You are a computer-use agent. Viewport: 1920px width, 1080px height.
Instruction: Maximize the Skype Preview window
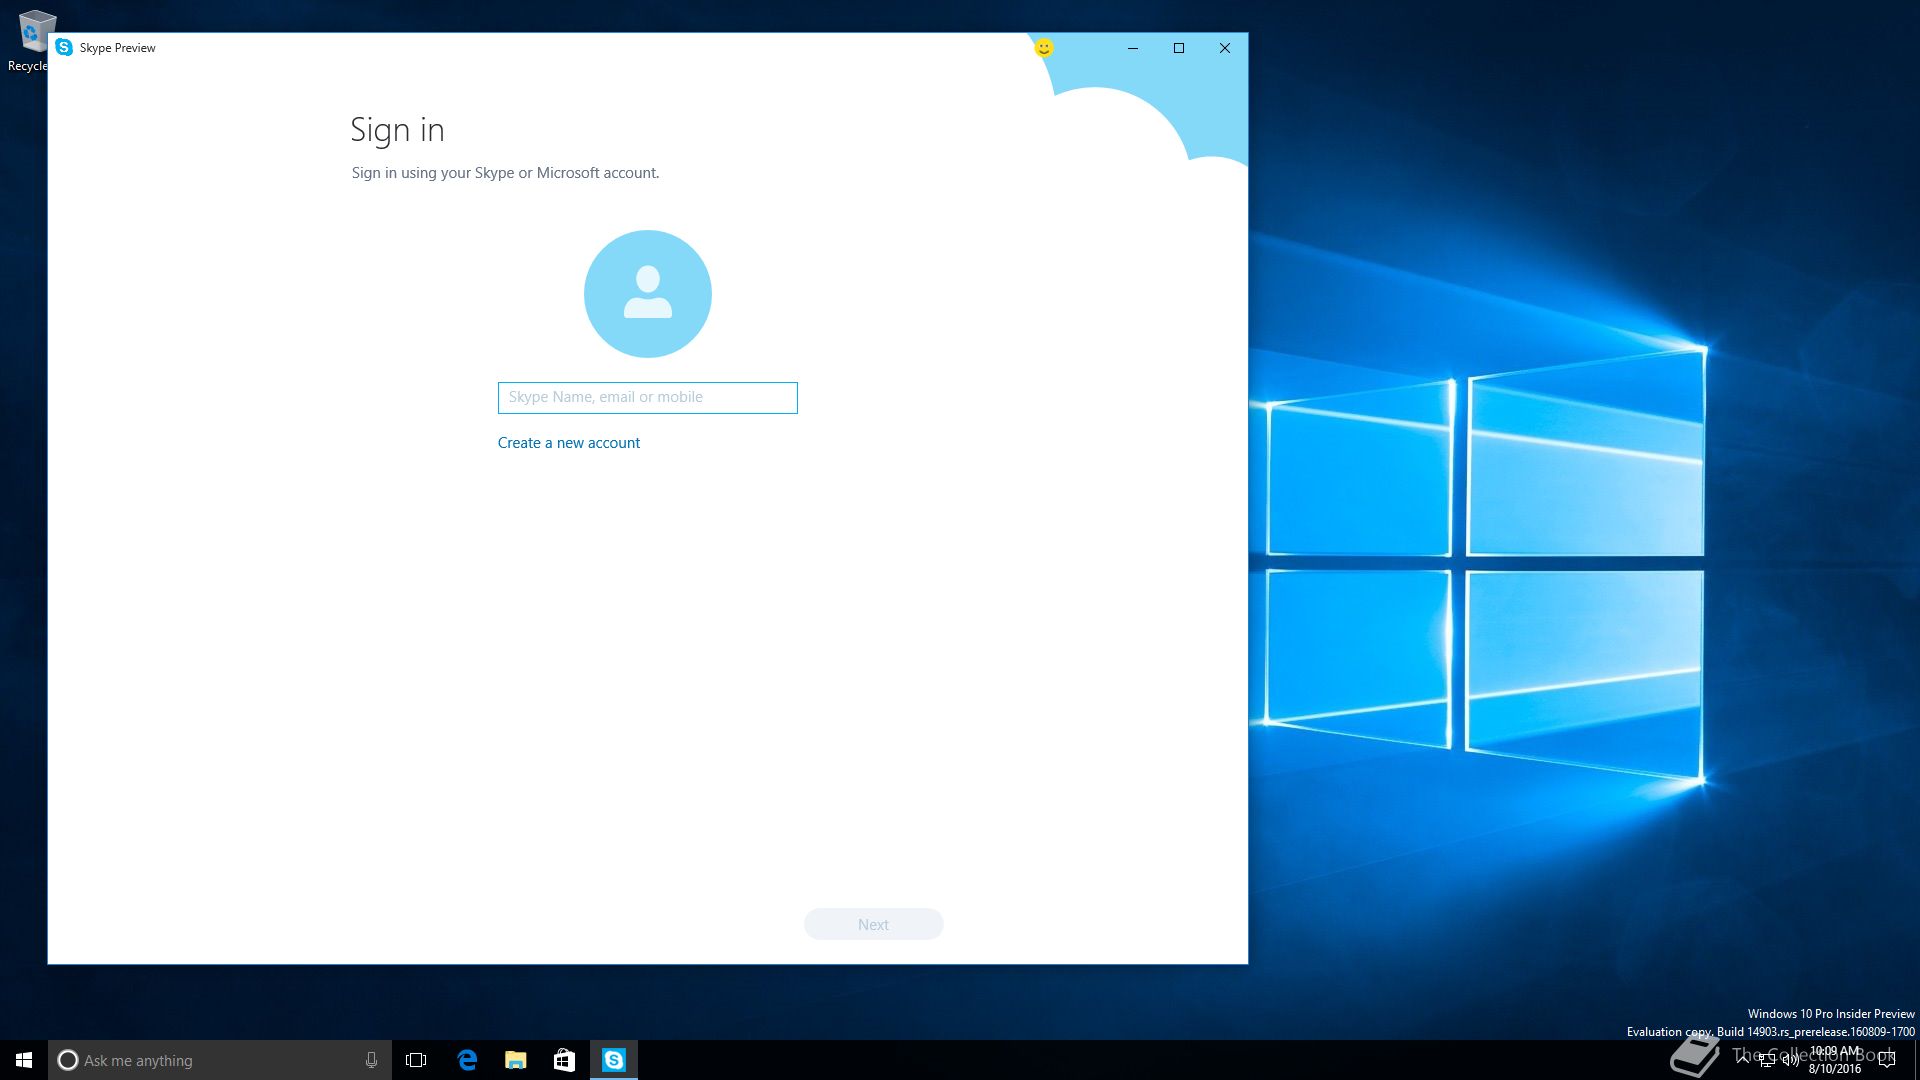(1179, 48)
